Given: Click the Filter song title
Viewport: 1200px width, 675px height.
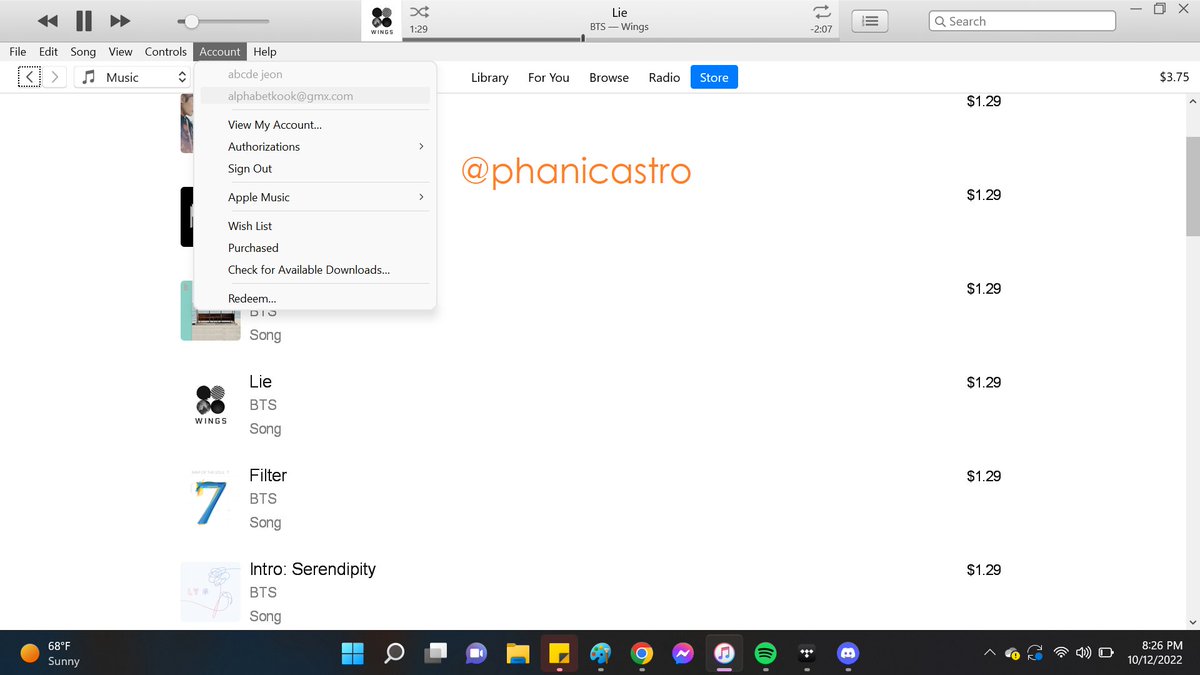Looking at the screenshot, I should (268, 476).
